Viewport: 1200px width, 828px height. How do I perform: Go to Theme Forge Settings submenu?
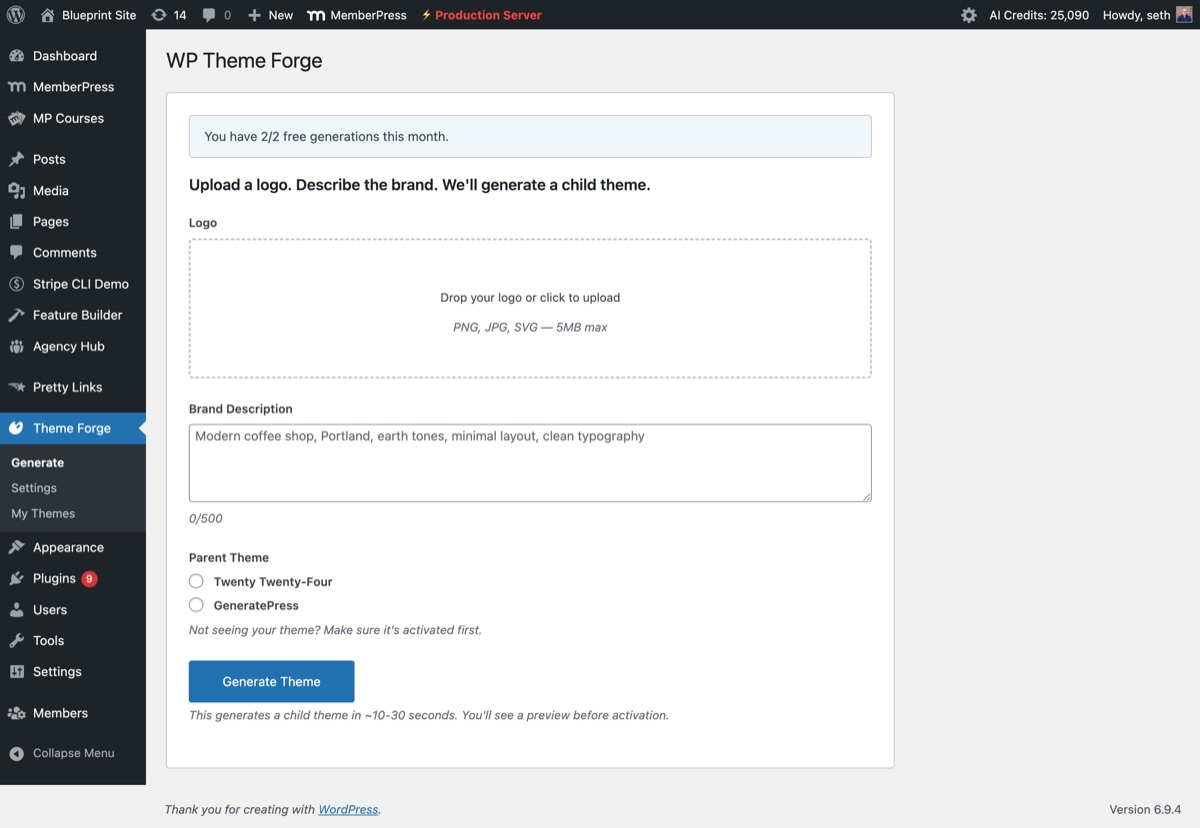tap(34, 488)
